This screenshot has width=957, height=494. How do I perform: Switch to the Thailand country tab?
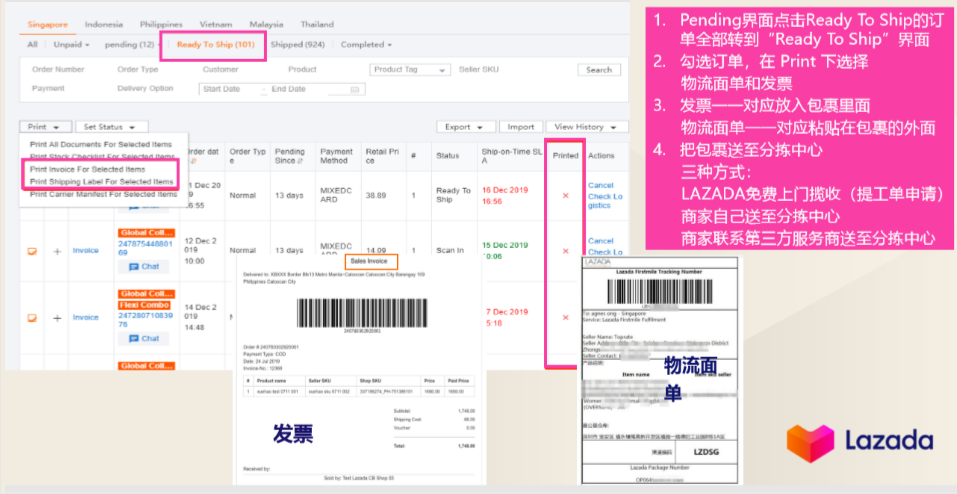[x=317, y=24]
